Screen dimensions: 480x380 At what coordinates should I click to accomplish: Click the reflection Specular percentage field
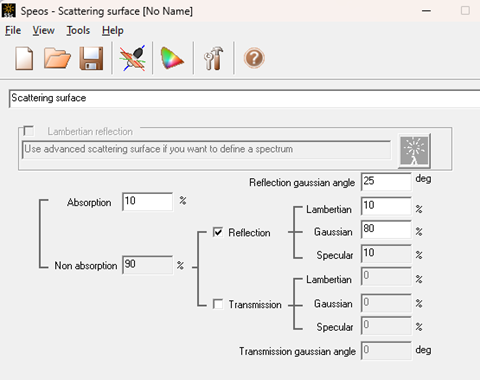click(386, 253)
